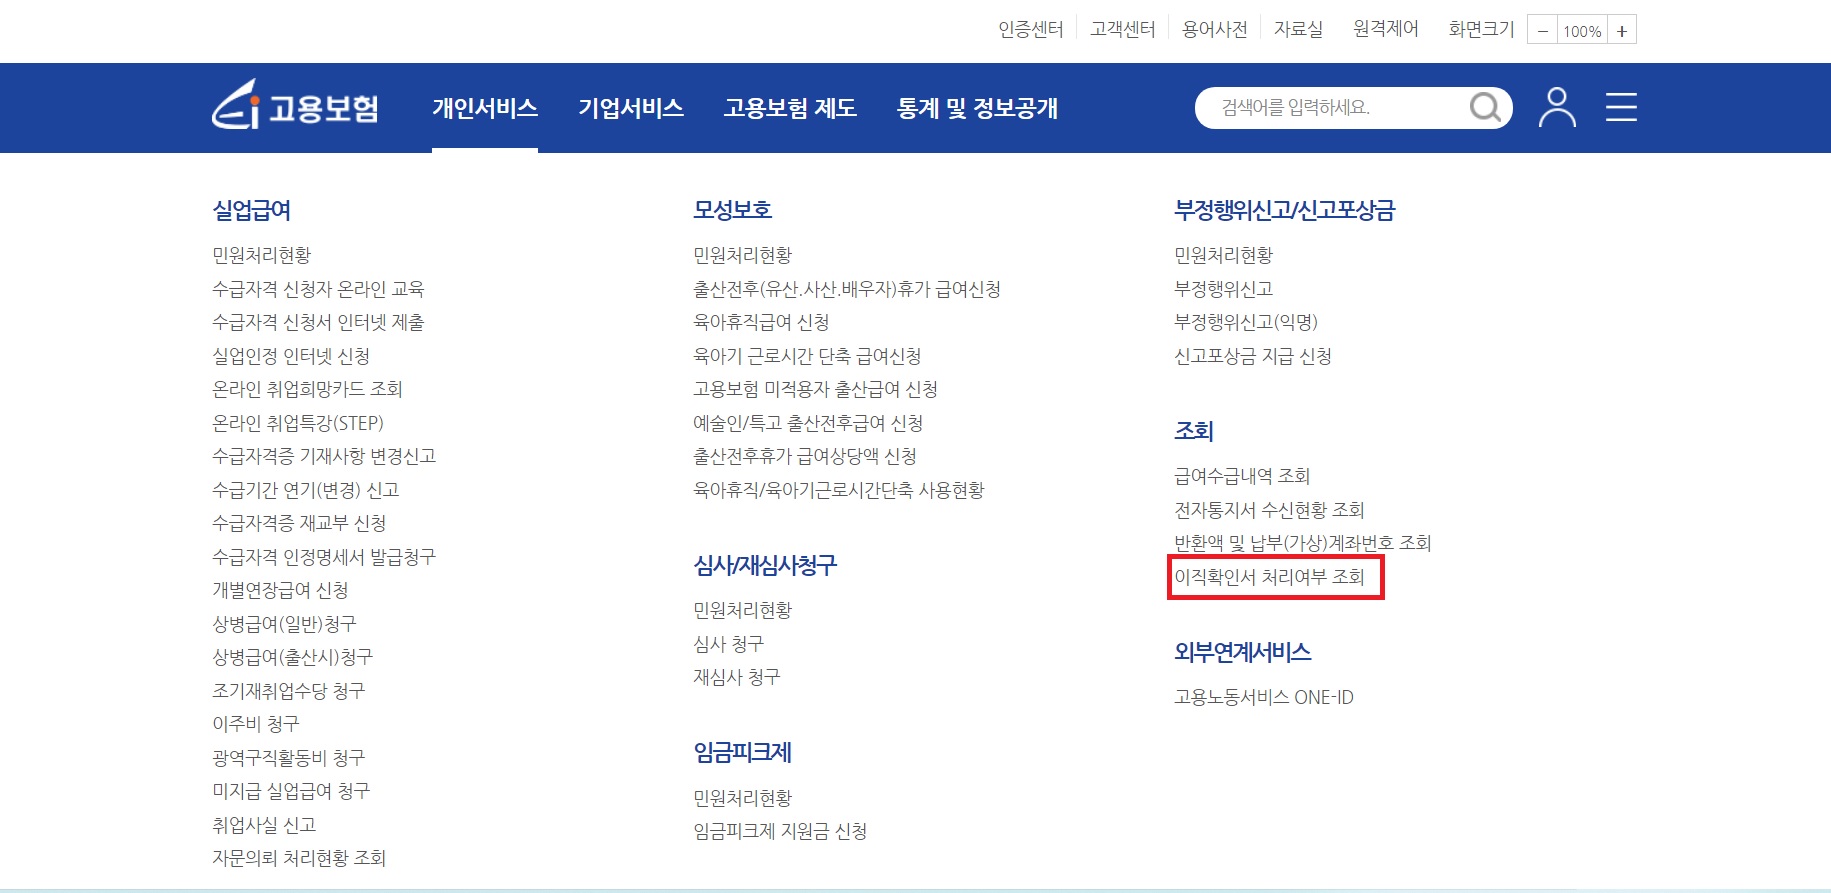This screenshot has height=893, width=1831.
Task: Open 실업인정 인터넷 신청
Action: pyautogui.click(x=291, y=356)
